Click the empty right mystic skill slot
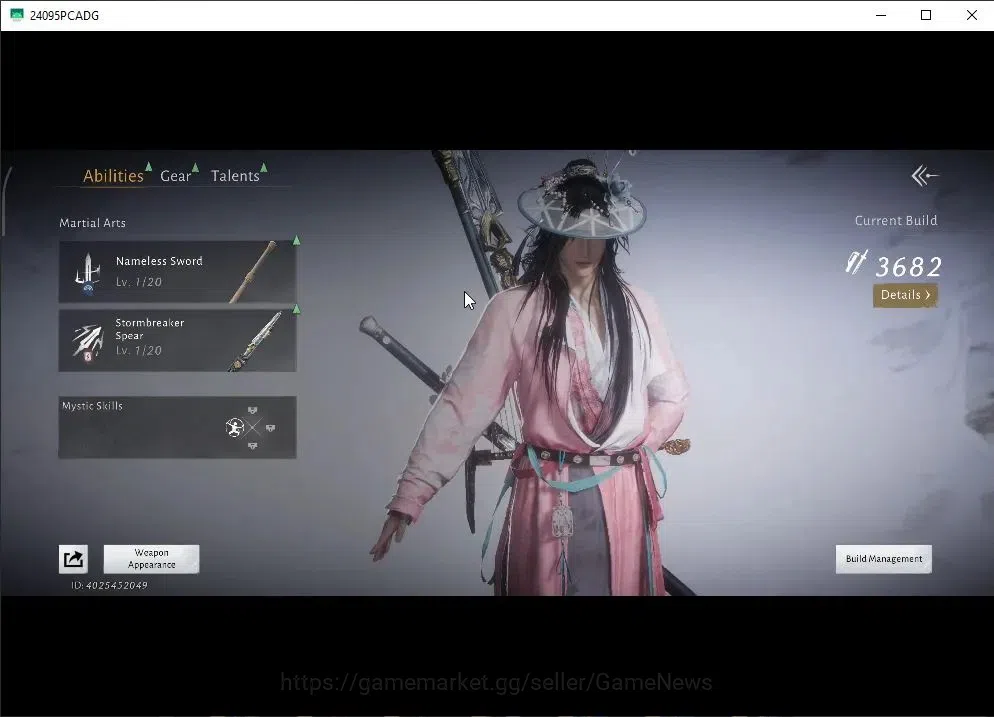Screen dimensions: 994x717 point(271,429)
